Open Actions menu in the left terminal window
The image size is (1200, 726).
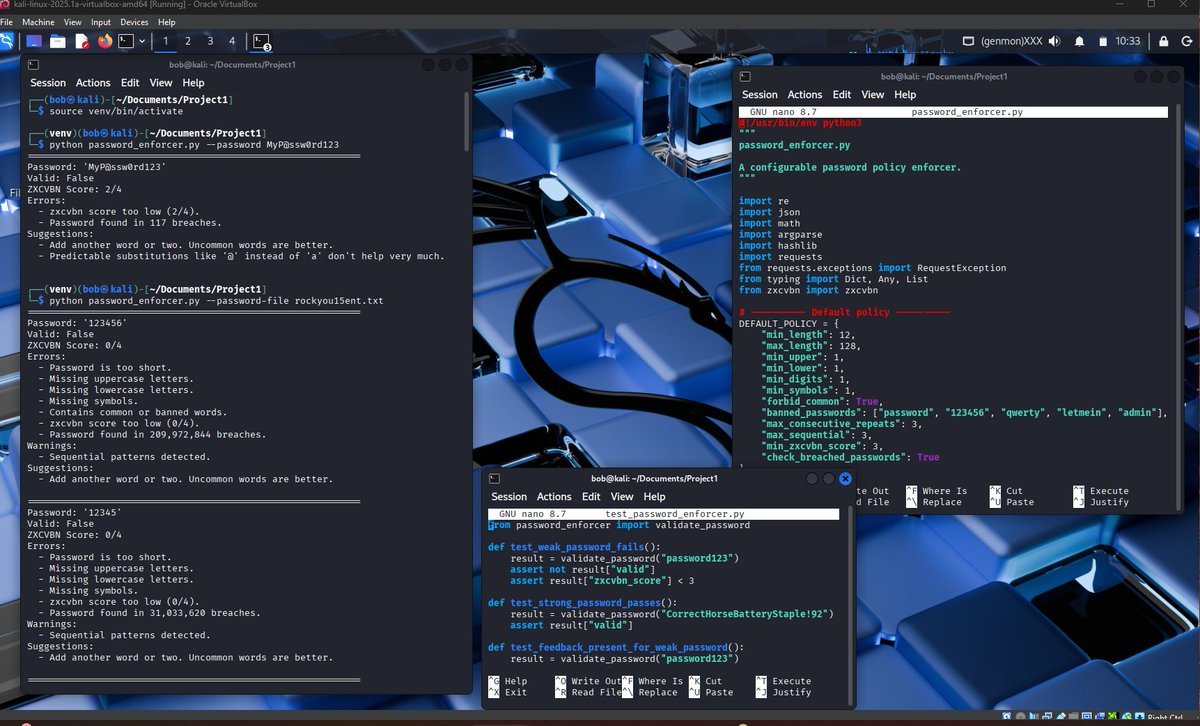point(93,83)
